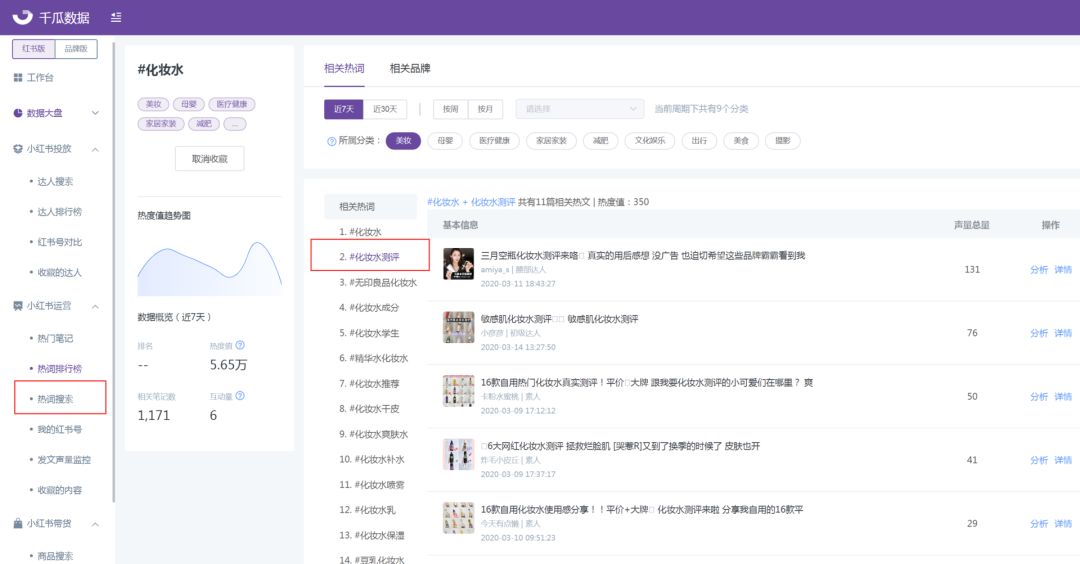Click the 医疗健康 tag under the #化妆水 heading

(232, 104)
